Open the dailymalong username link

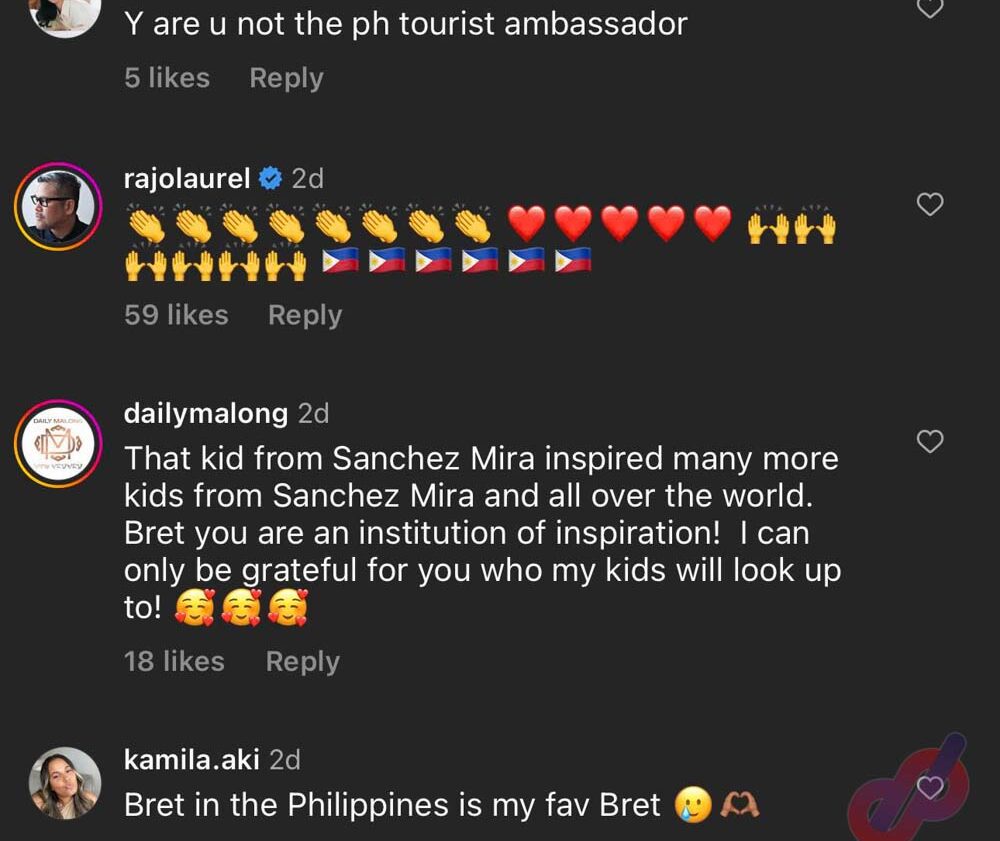pos(206,414)
